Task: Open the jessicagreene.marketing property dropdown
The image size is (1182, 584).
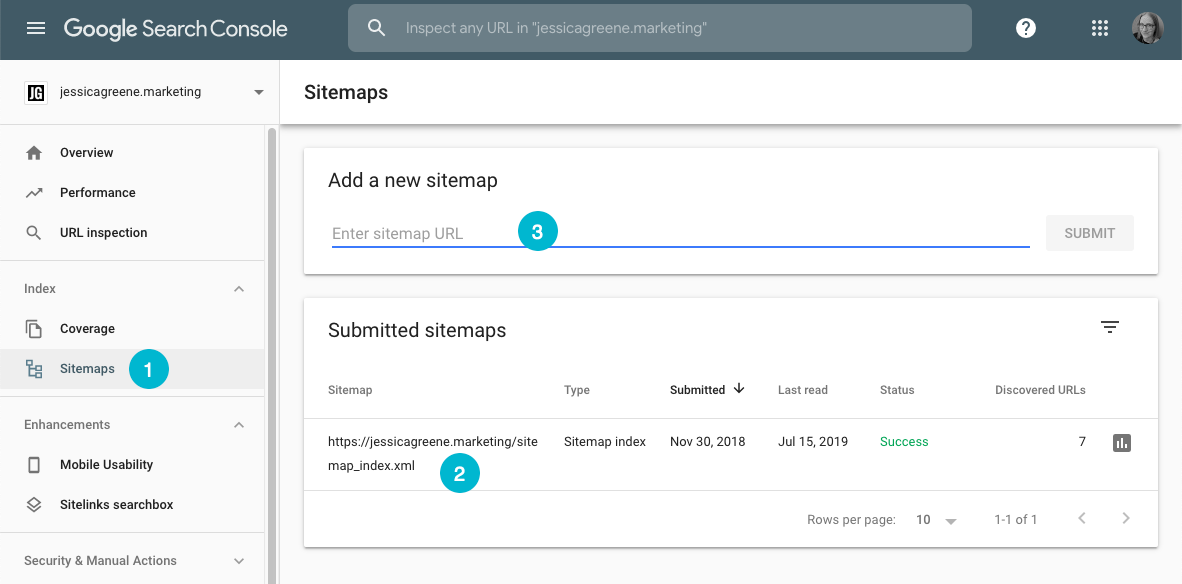Action: click(x=259, y=92)
